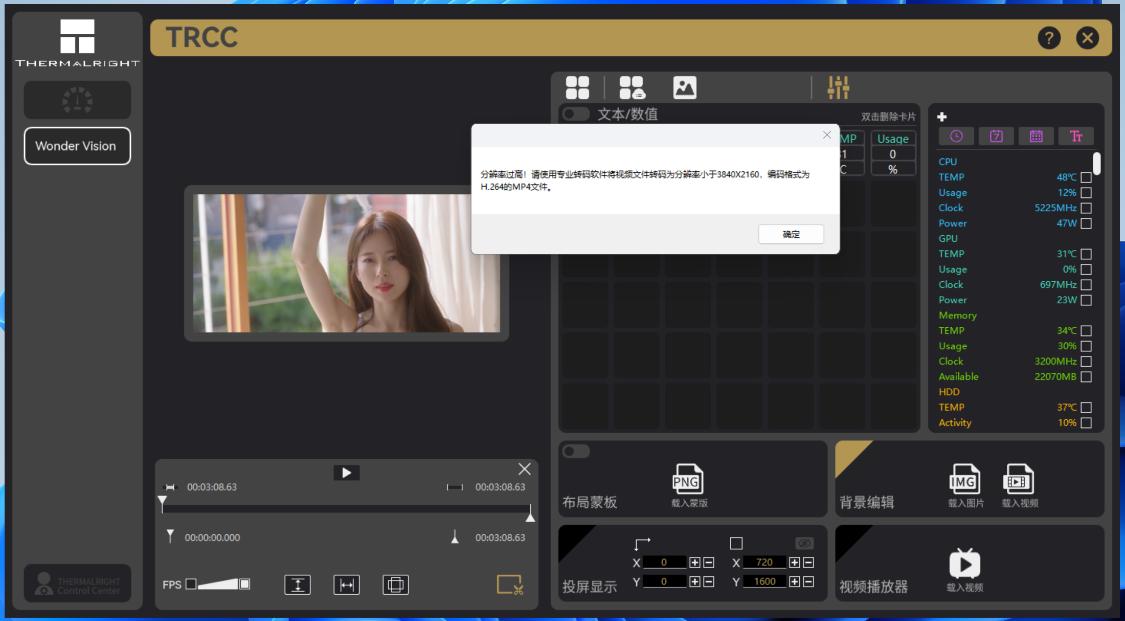Screen dimensions: 1125x621
Task: Enable the CPU TEMP checkbox
Action: tap(1088, 178)
